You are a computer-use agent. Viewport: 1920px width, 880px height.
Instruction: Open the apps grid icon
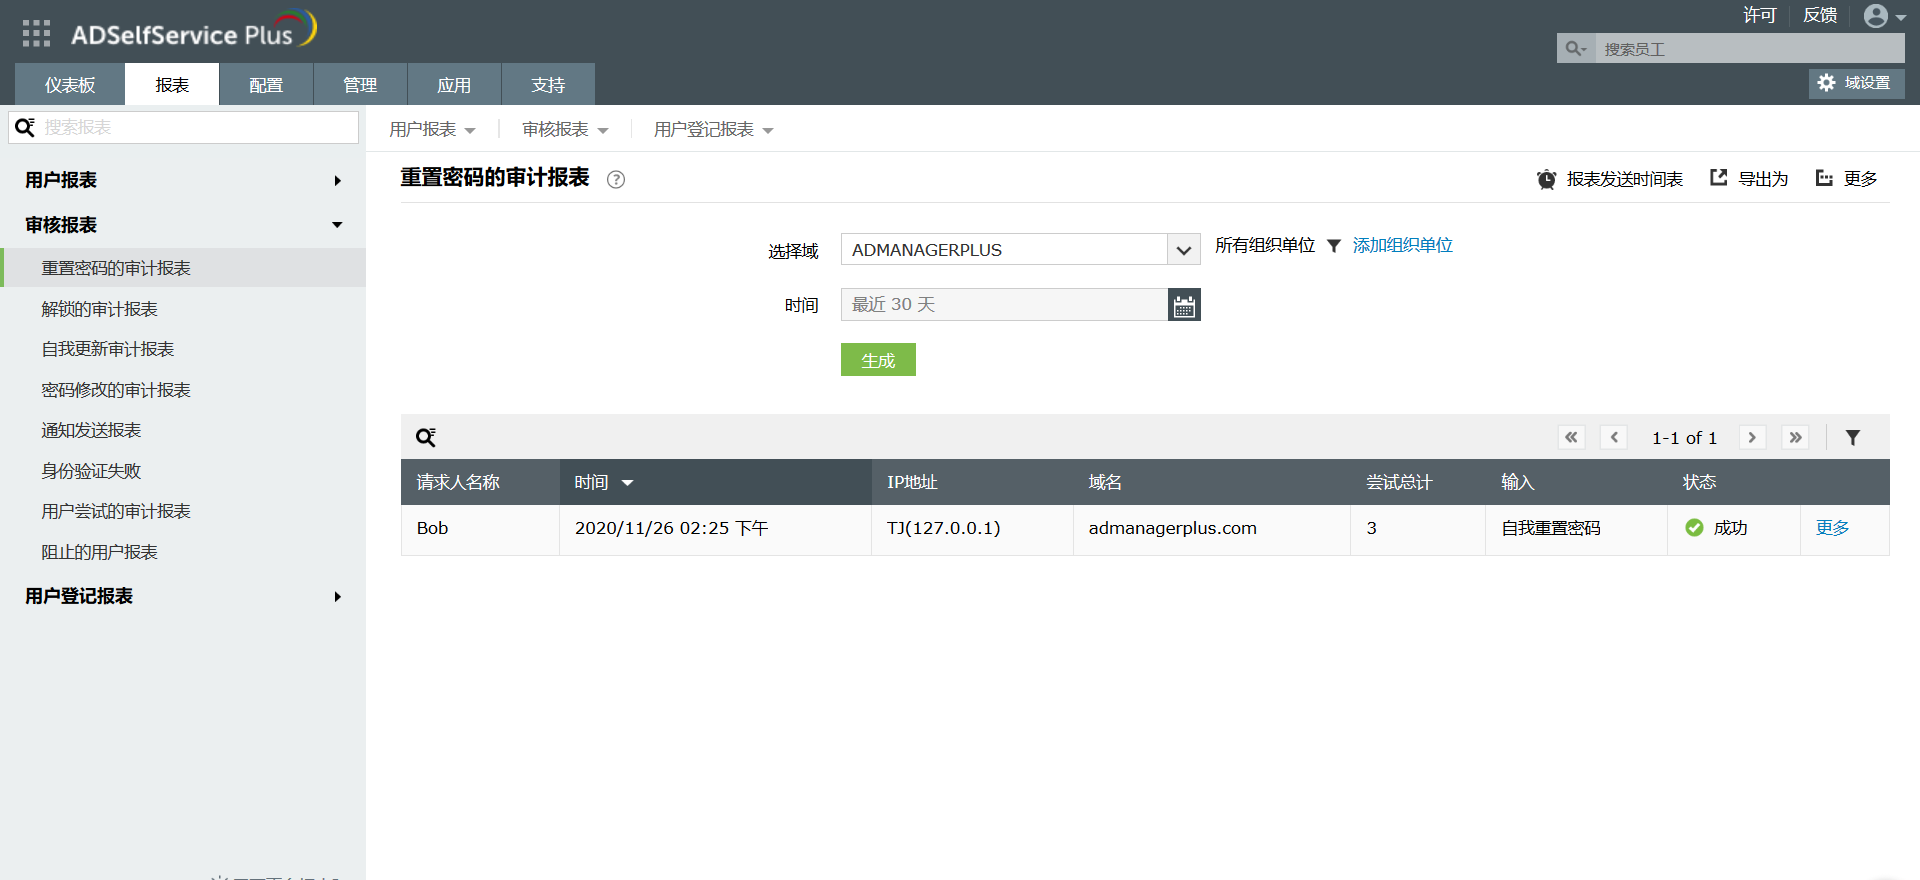(36, 33)
